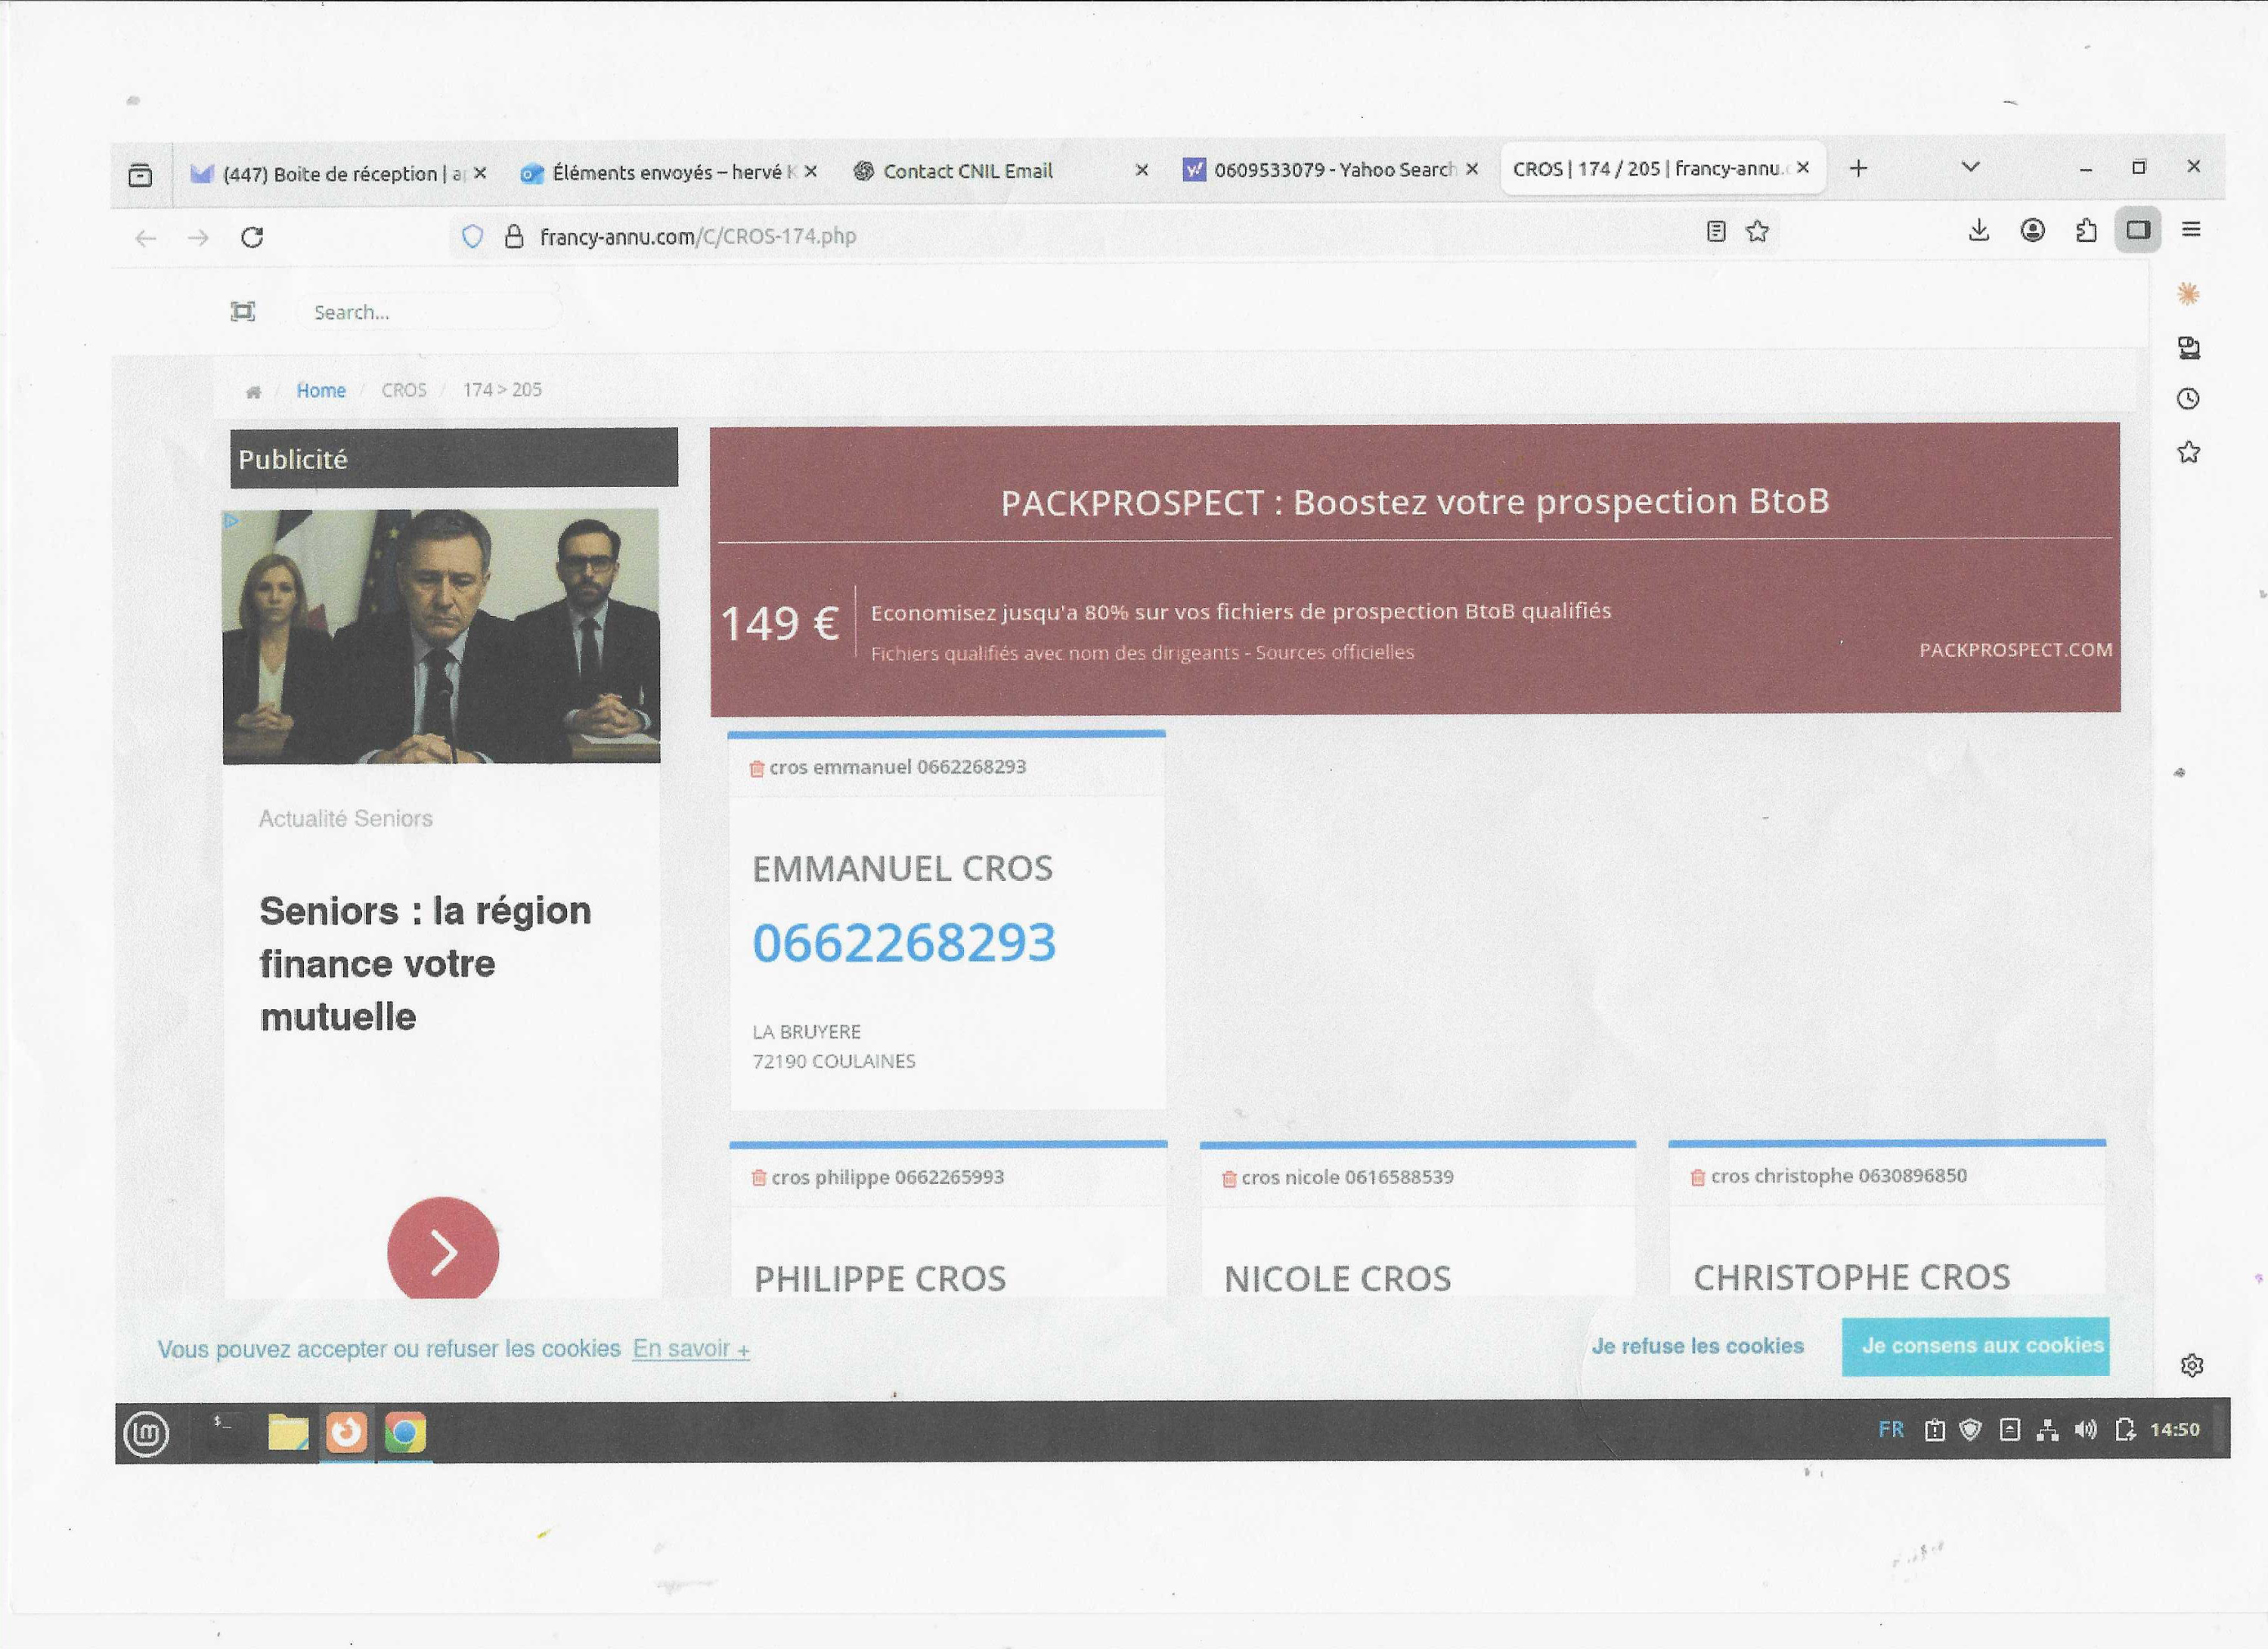Switch to Contact CNIL Email tab

(x=967, y=171)
